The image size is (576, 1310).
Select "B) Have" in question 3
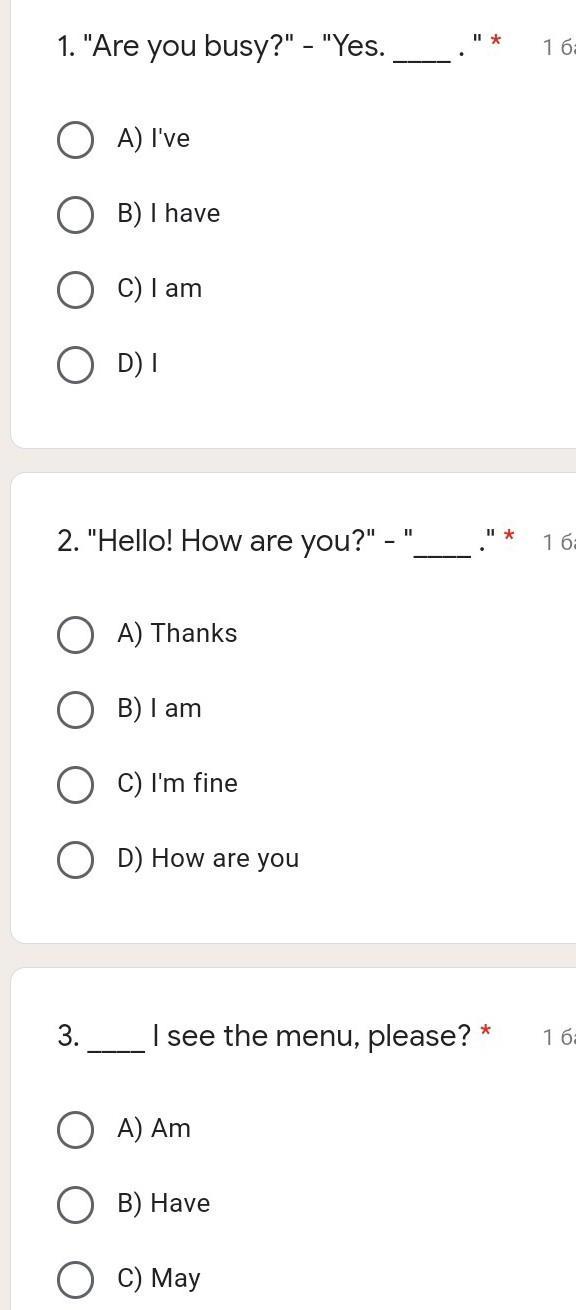(75, 1204)
